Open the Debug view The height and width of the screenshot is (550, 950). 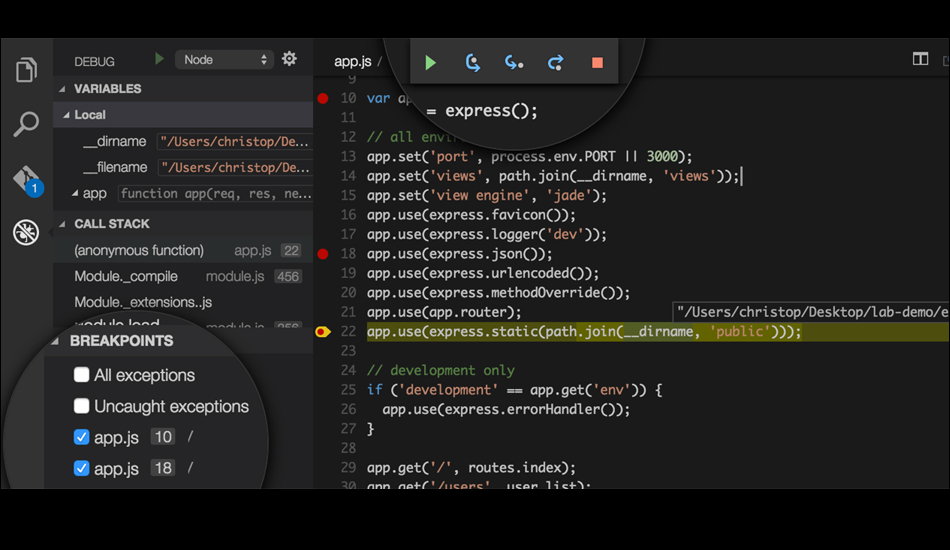(26, 232)
